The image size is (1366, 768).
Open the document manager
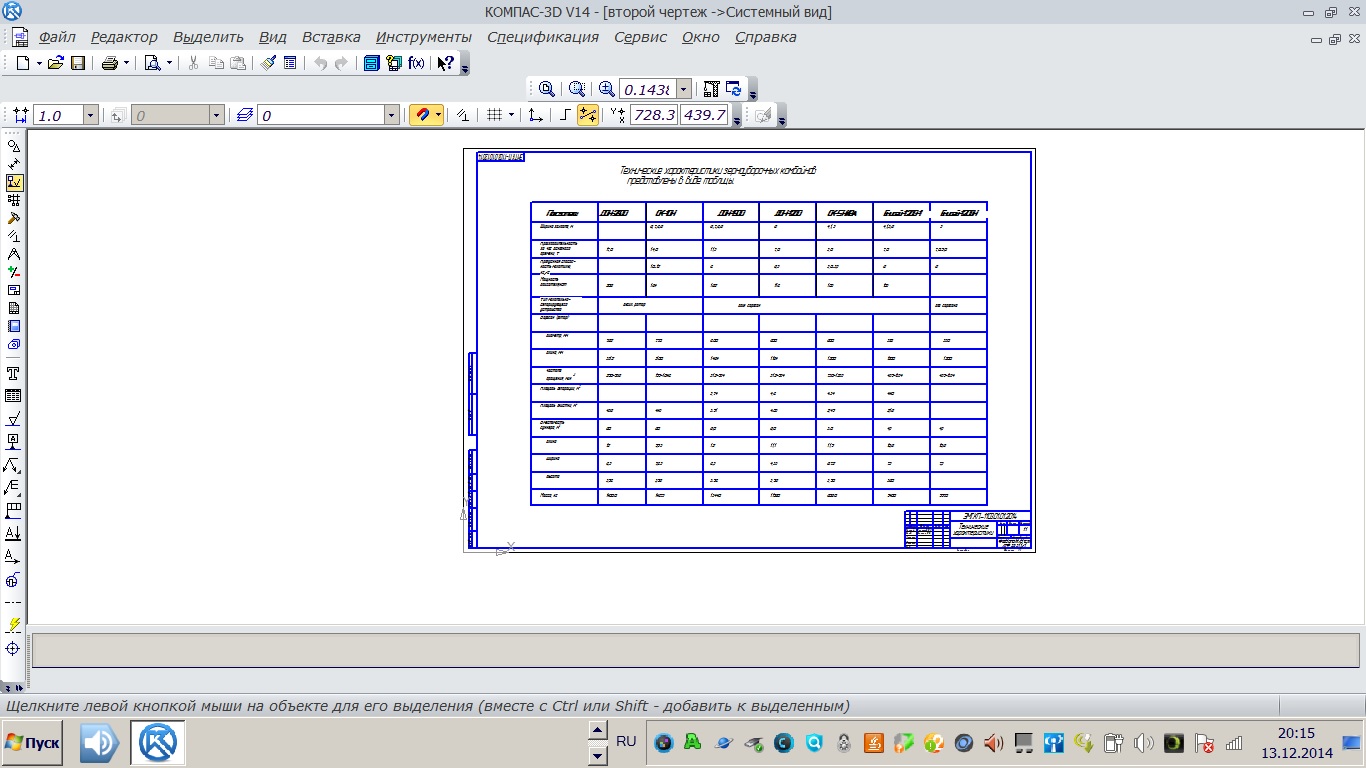pos(371,62)
